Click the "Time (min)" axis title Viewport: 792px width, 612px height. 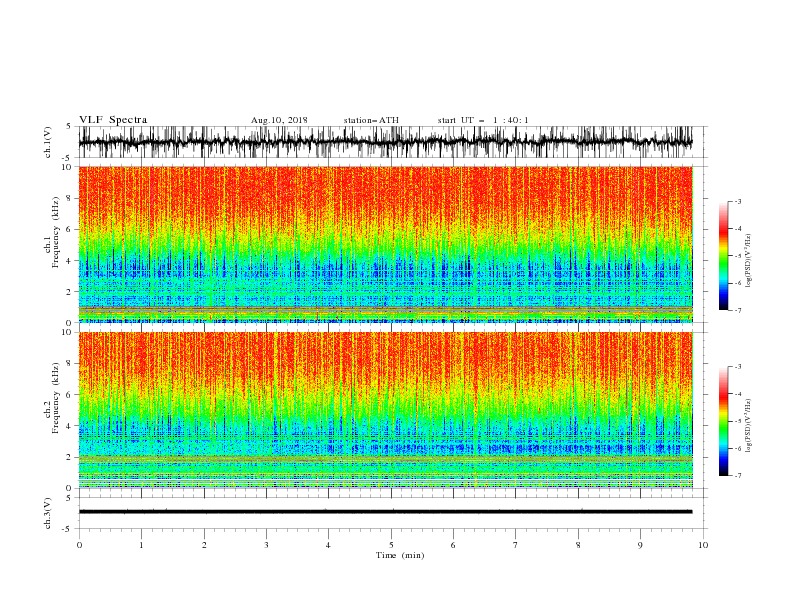400,555
